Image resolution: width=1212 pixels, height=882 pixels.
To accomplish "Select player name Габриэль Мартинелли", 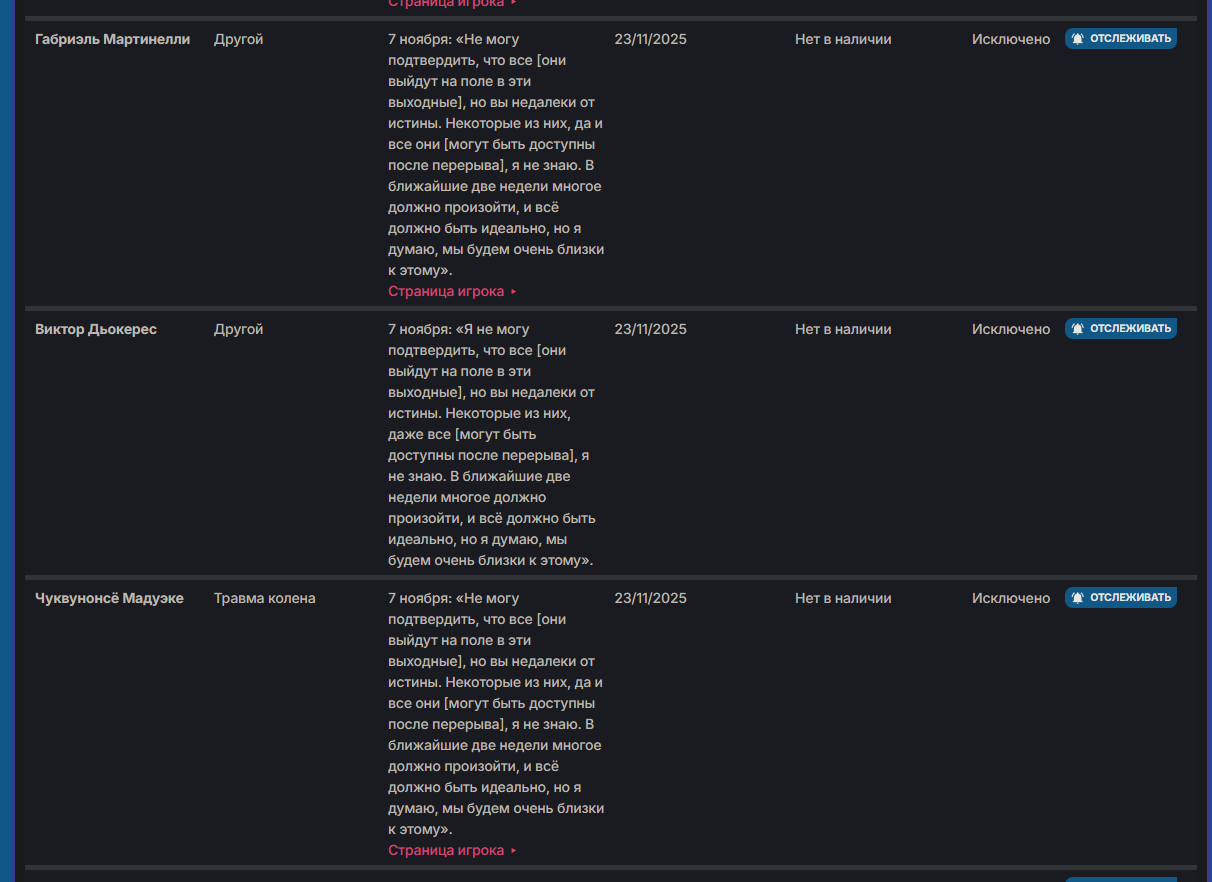I will pyautogui.click(x=112, y=39).
